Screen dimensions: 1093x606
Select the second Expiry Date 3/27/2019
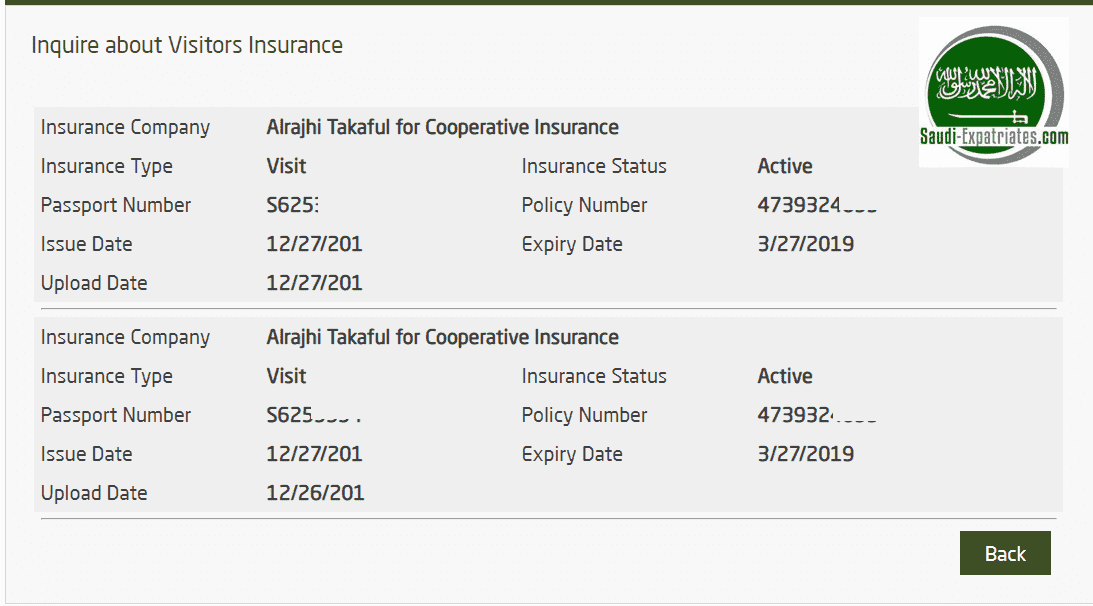[806, 454]
